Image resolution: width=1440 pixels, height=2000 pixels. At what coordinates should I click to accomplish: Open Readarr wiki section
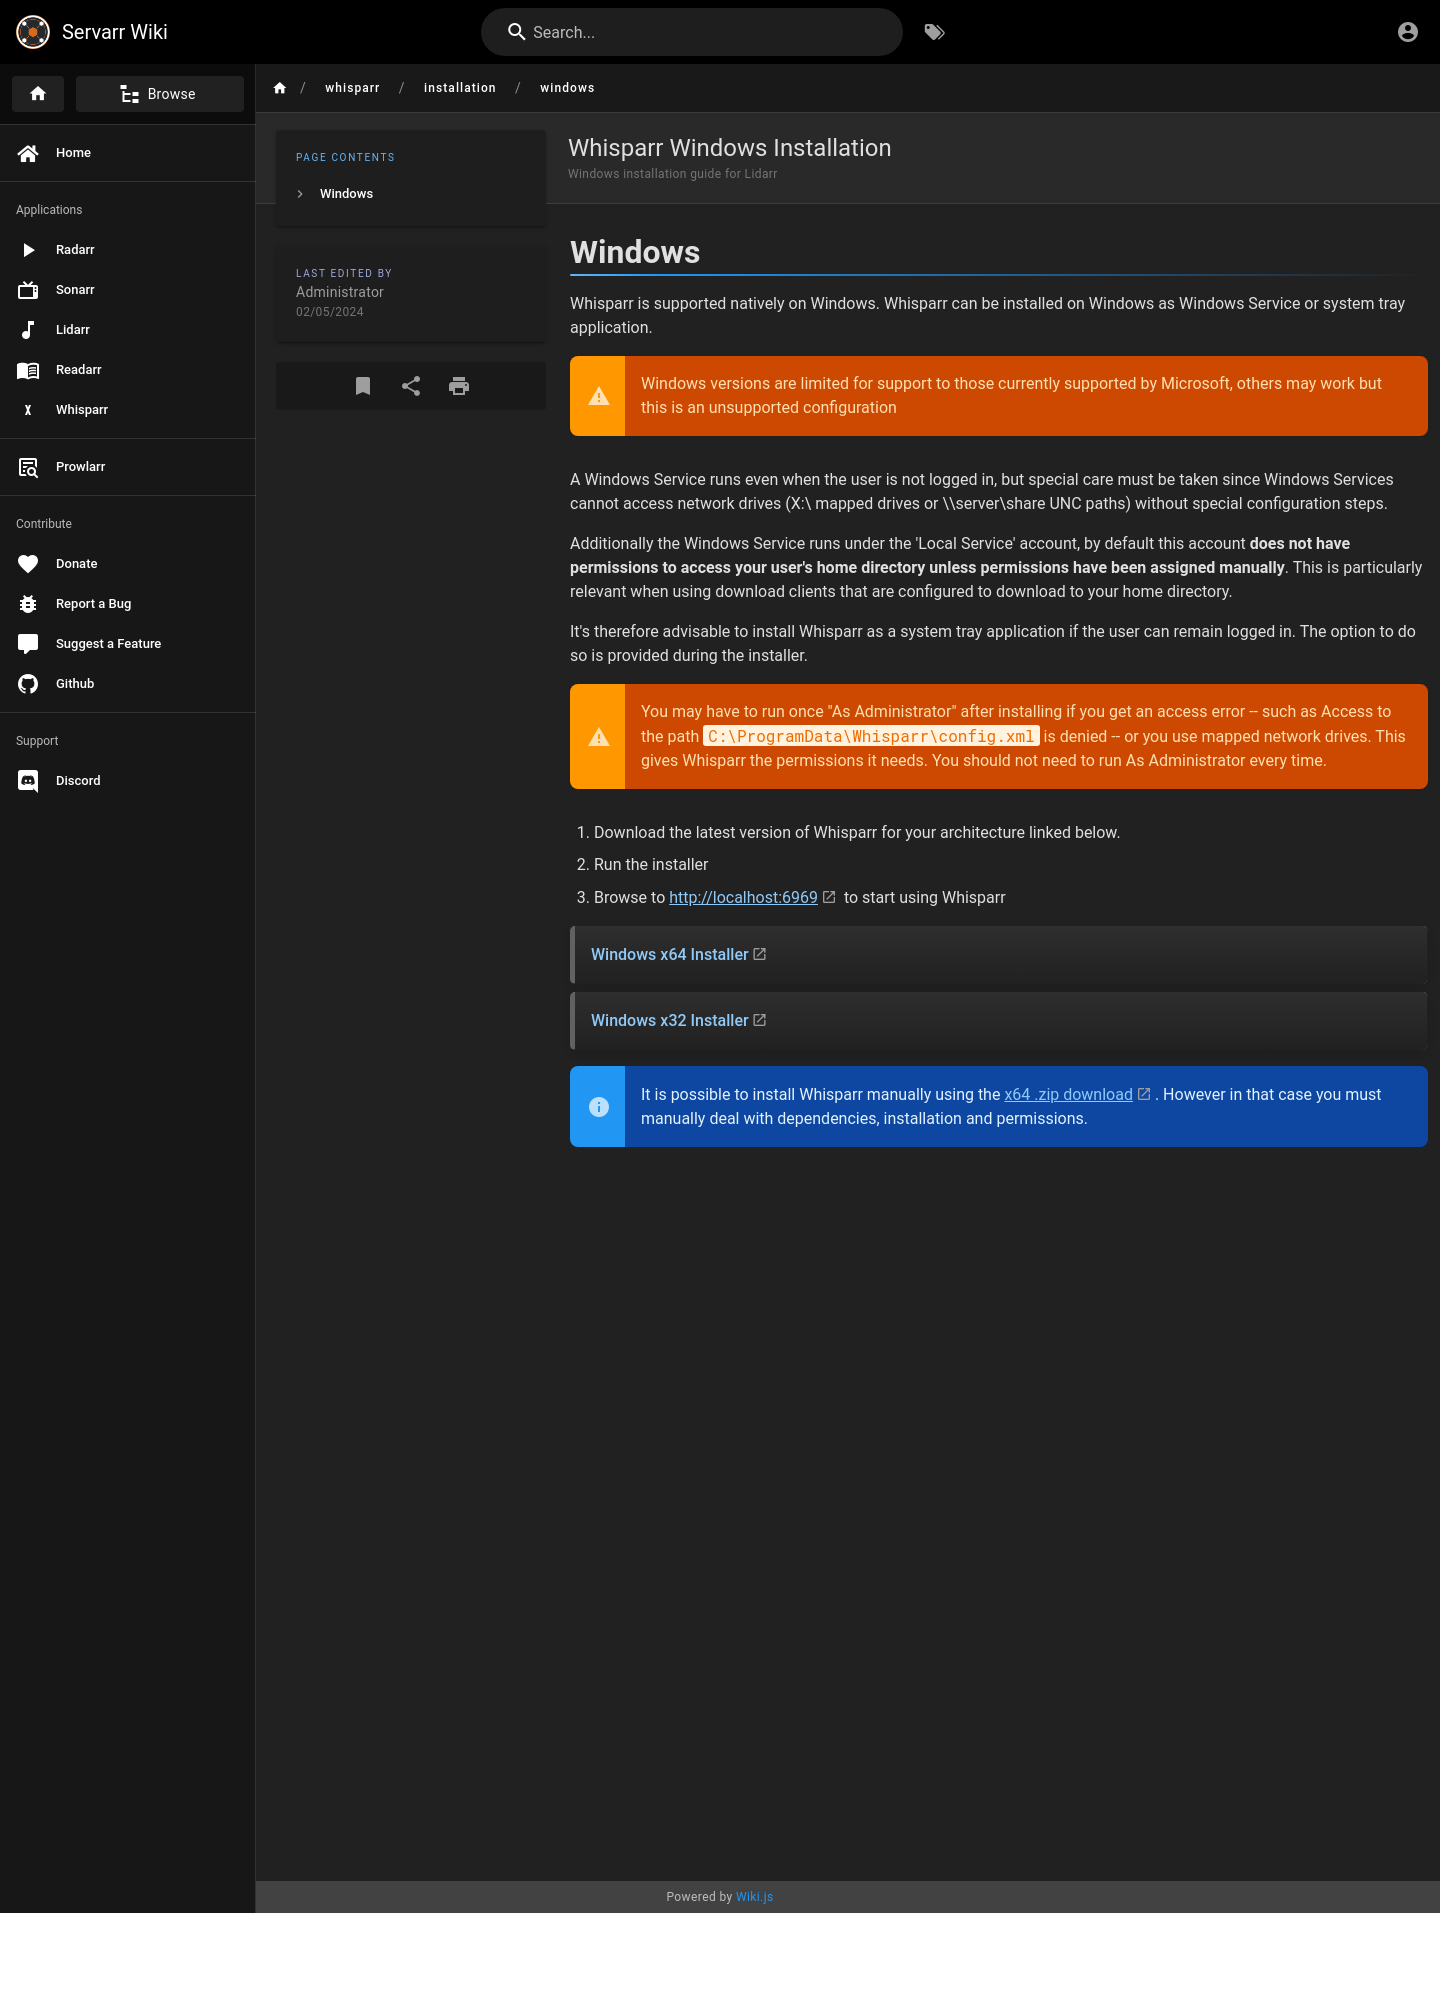coord(128,370)
